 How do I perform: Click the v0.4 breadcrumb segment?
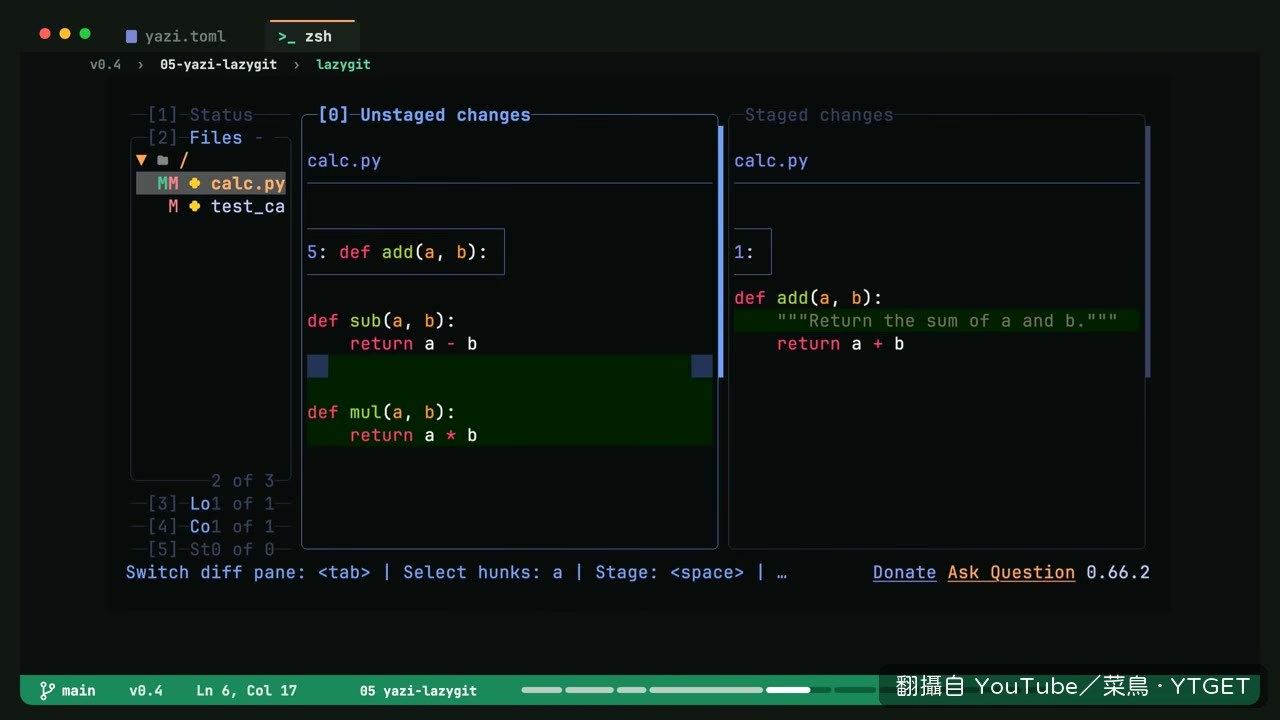pos(105,64)
